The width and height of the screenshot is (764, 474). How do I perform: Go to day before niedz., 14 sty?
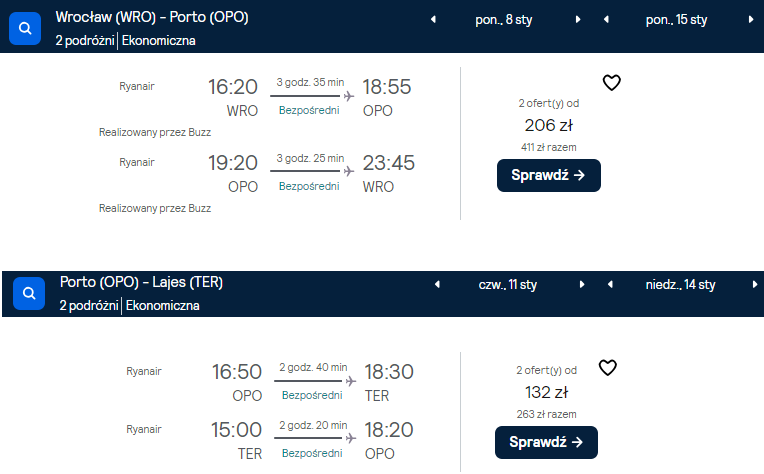(x=610, y=284)
